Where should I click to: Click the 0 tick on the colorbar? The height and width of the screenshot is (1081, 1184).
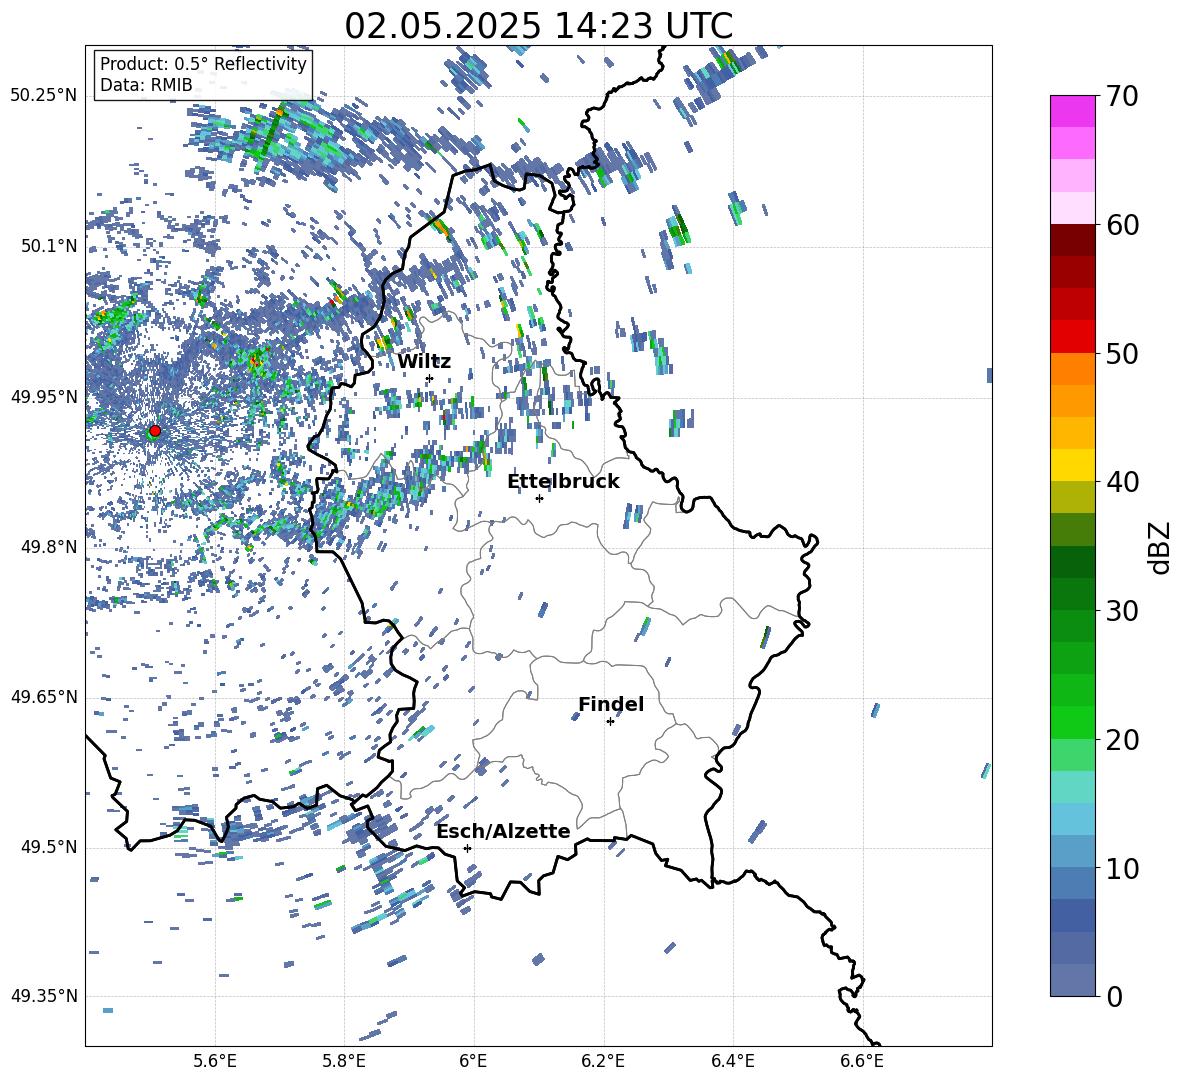1114,996
